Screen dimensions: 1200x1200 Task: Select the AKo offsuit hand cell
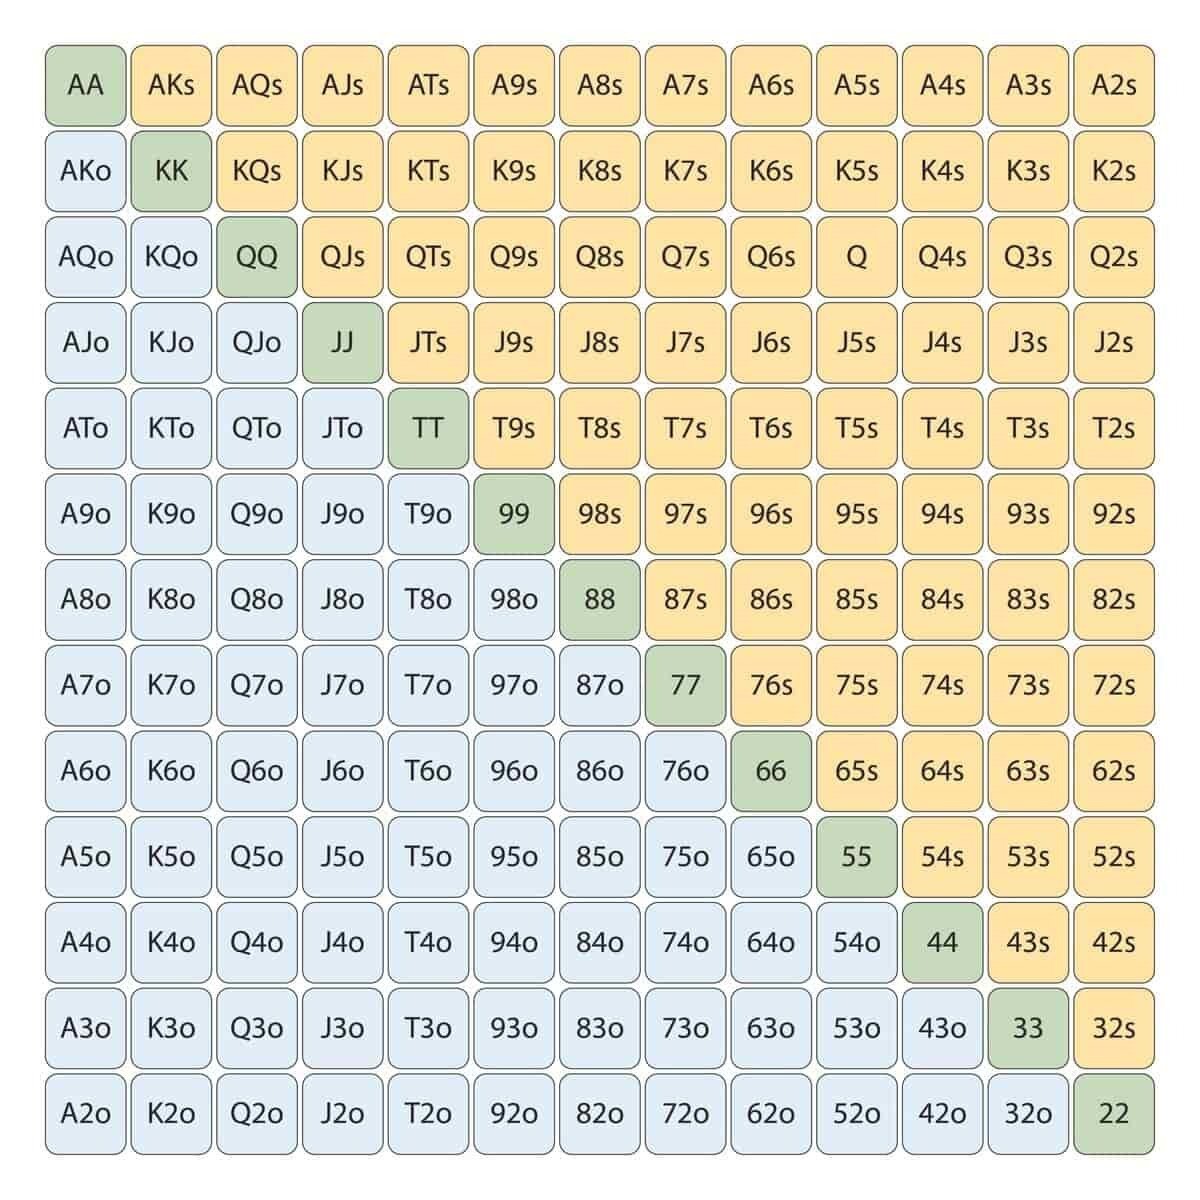(86, 171)
